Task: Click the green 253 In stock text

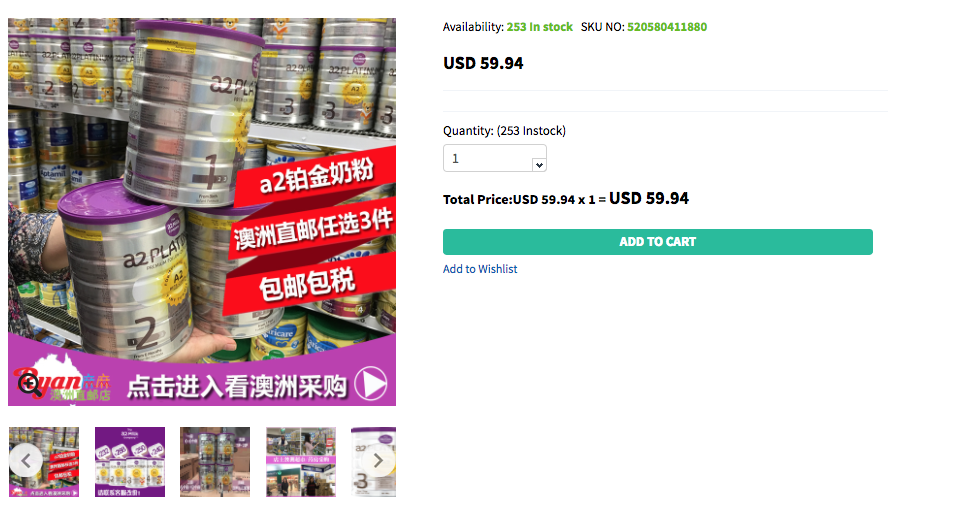Action: point(539,27)
